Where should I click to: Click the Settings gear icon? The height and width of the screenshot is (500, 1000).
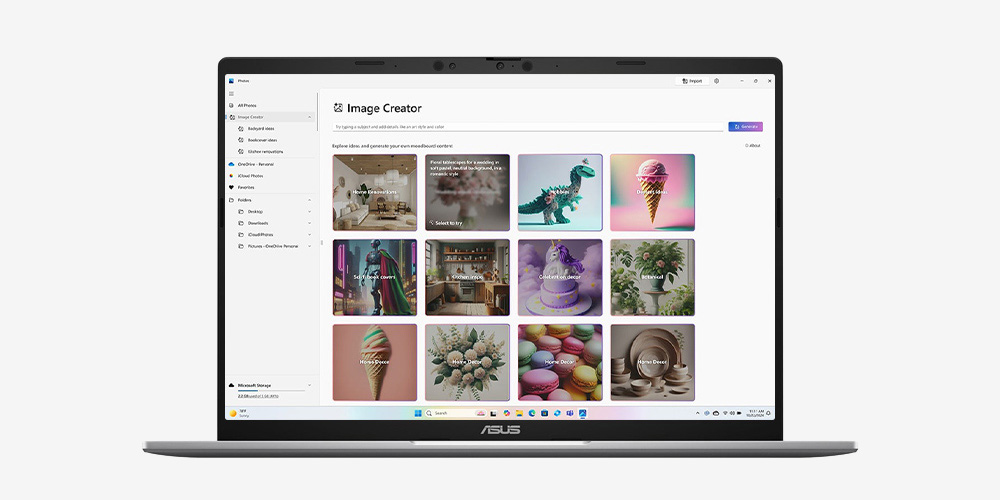pyautogui.click(x=716, y=81)
